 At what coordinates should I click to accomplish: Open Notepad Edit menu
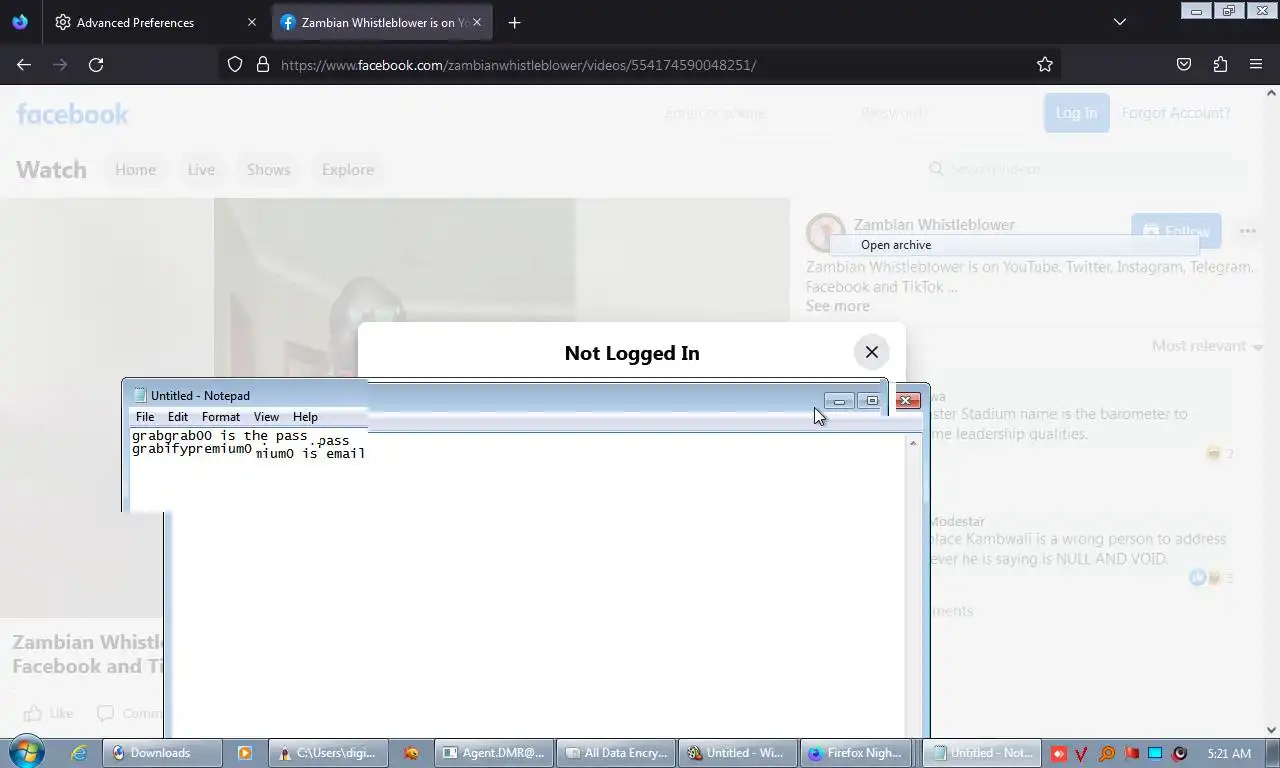[178, 417]
